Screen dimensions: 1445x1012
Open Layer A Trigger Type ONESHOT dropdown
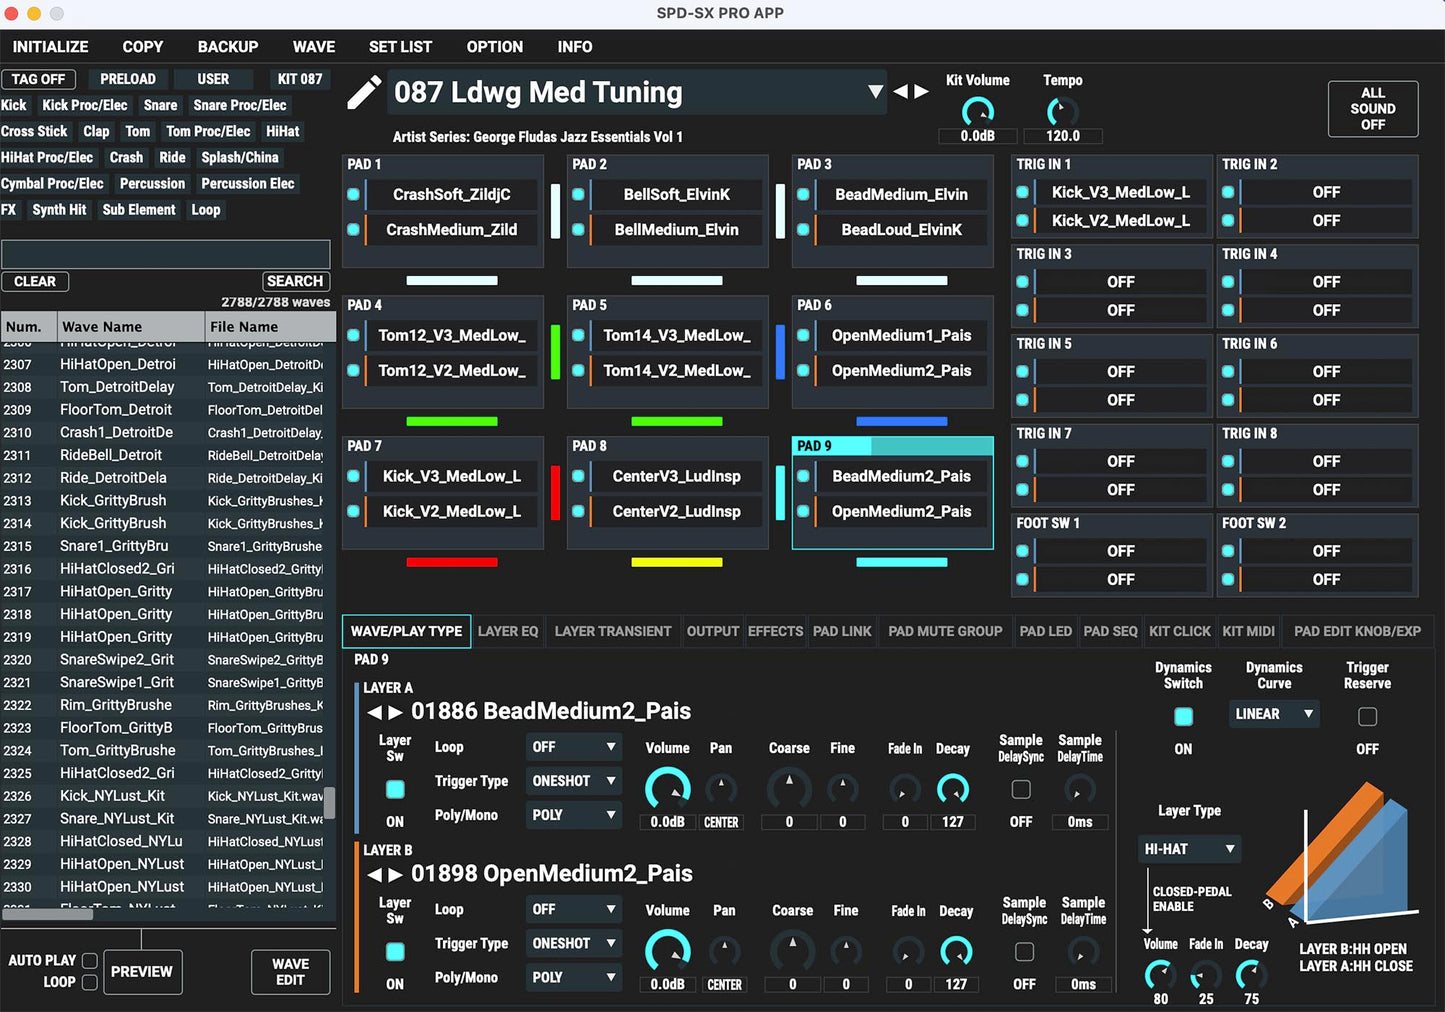coord(573,781)
